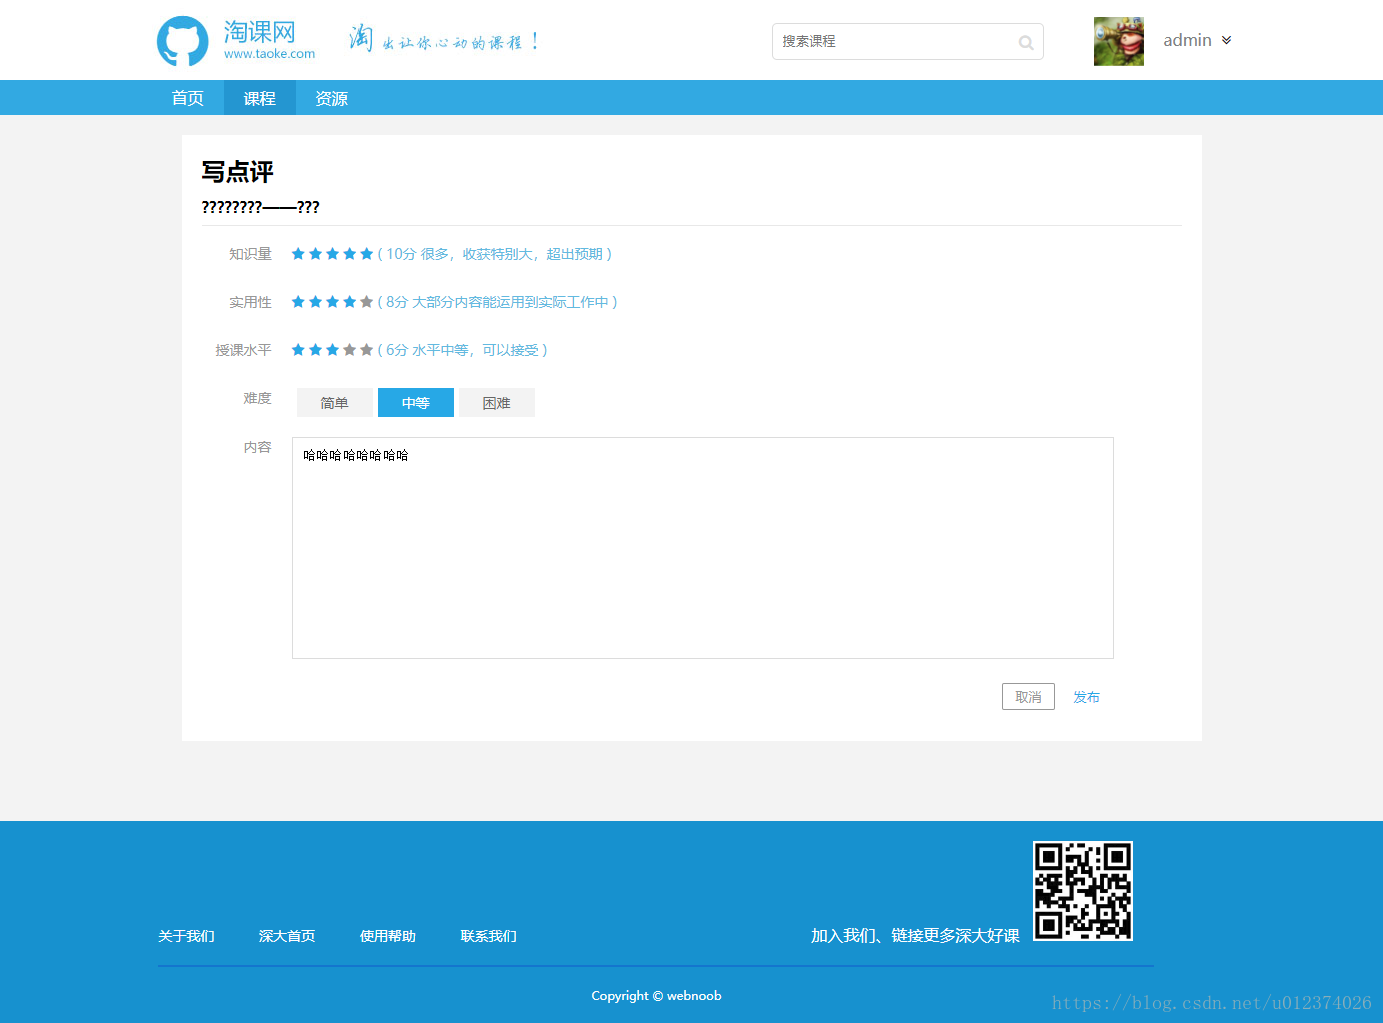The image size is (1383, 1023).
Task: Select fifth gray star in 实用性 rating
Action: coord(366,302)
